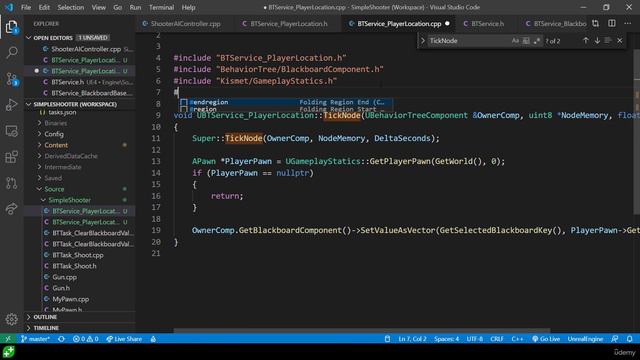Open the Run and Debug view

11,105
